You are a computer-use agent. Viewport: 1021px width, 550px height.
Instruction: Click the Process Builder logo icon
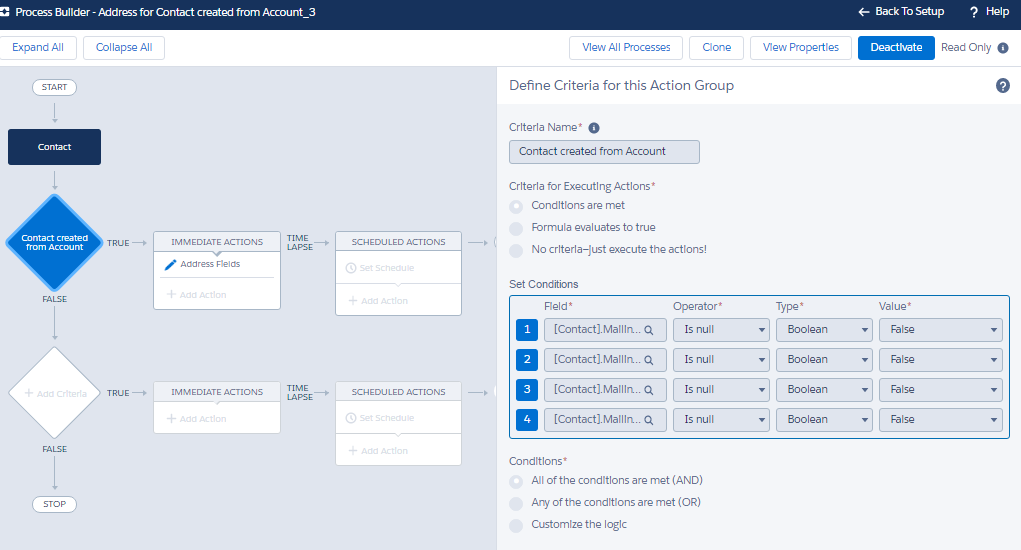(x=7, y=12)
